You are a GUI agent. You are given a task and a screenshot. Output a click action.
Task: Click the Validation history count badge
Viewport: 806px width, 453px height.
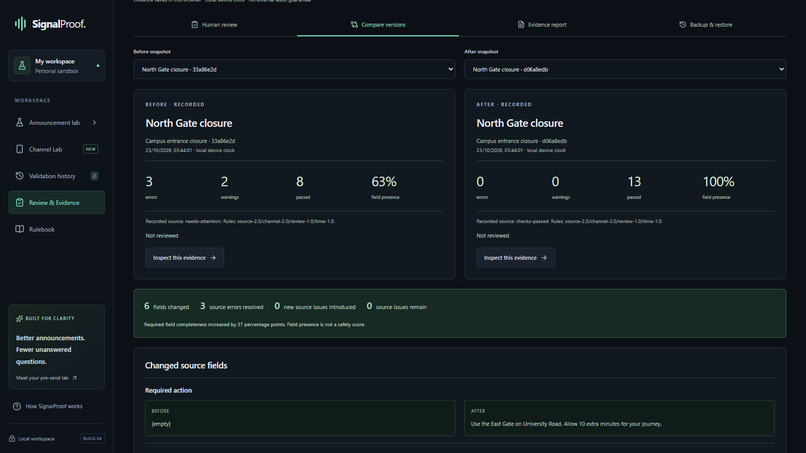pos(94,176)
